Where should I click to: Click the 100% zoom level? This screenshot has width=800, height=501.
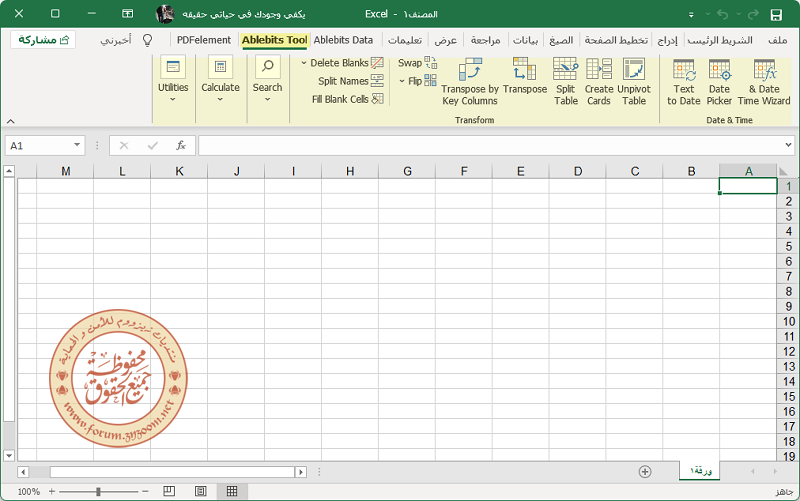(x=29, y=492)
